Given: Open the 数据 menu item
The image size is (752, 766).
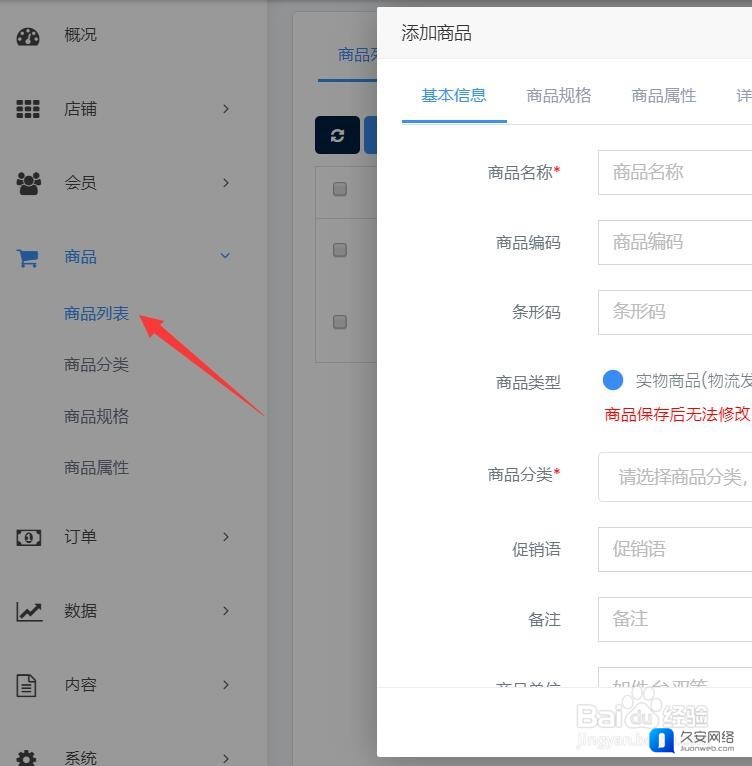Looking at the screenshot, I should click(x=80, y=611).
